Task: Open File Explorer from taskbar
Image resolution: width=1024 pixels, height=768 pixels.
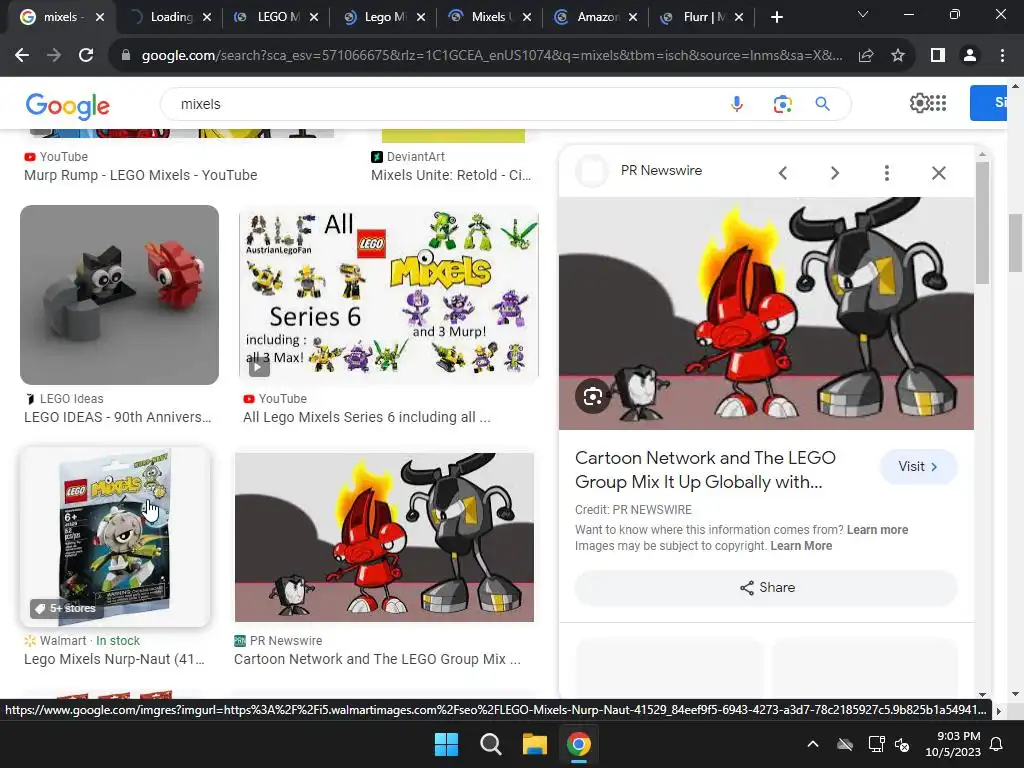Action: [534, 744]
